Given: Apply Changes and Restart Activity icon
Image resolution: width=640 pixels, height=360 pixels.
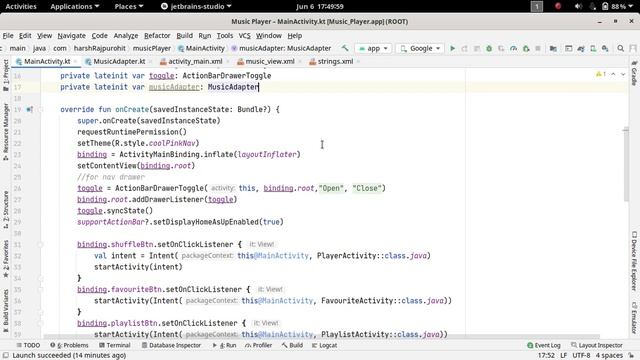Looking at the screenshot, I should 464,49.
